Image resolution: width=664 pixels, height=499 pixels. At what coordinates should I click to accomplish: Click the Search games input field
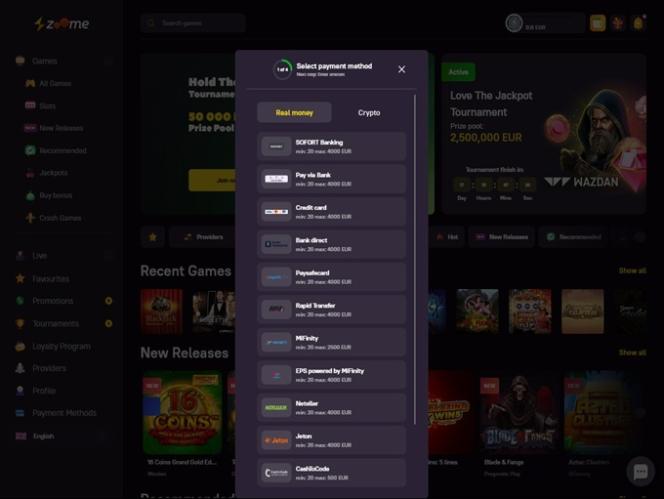(193, 23)
